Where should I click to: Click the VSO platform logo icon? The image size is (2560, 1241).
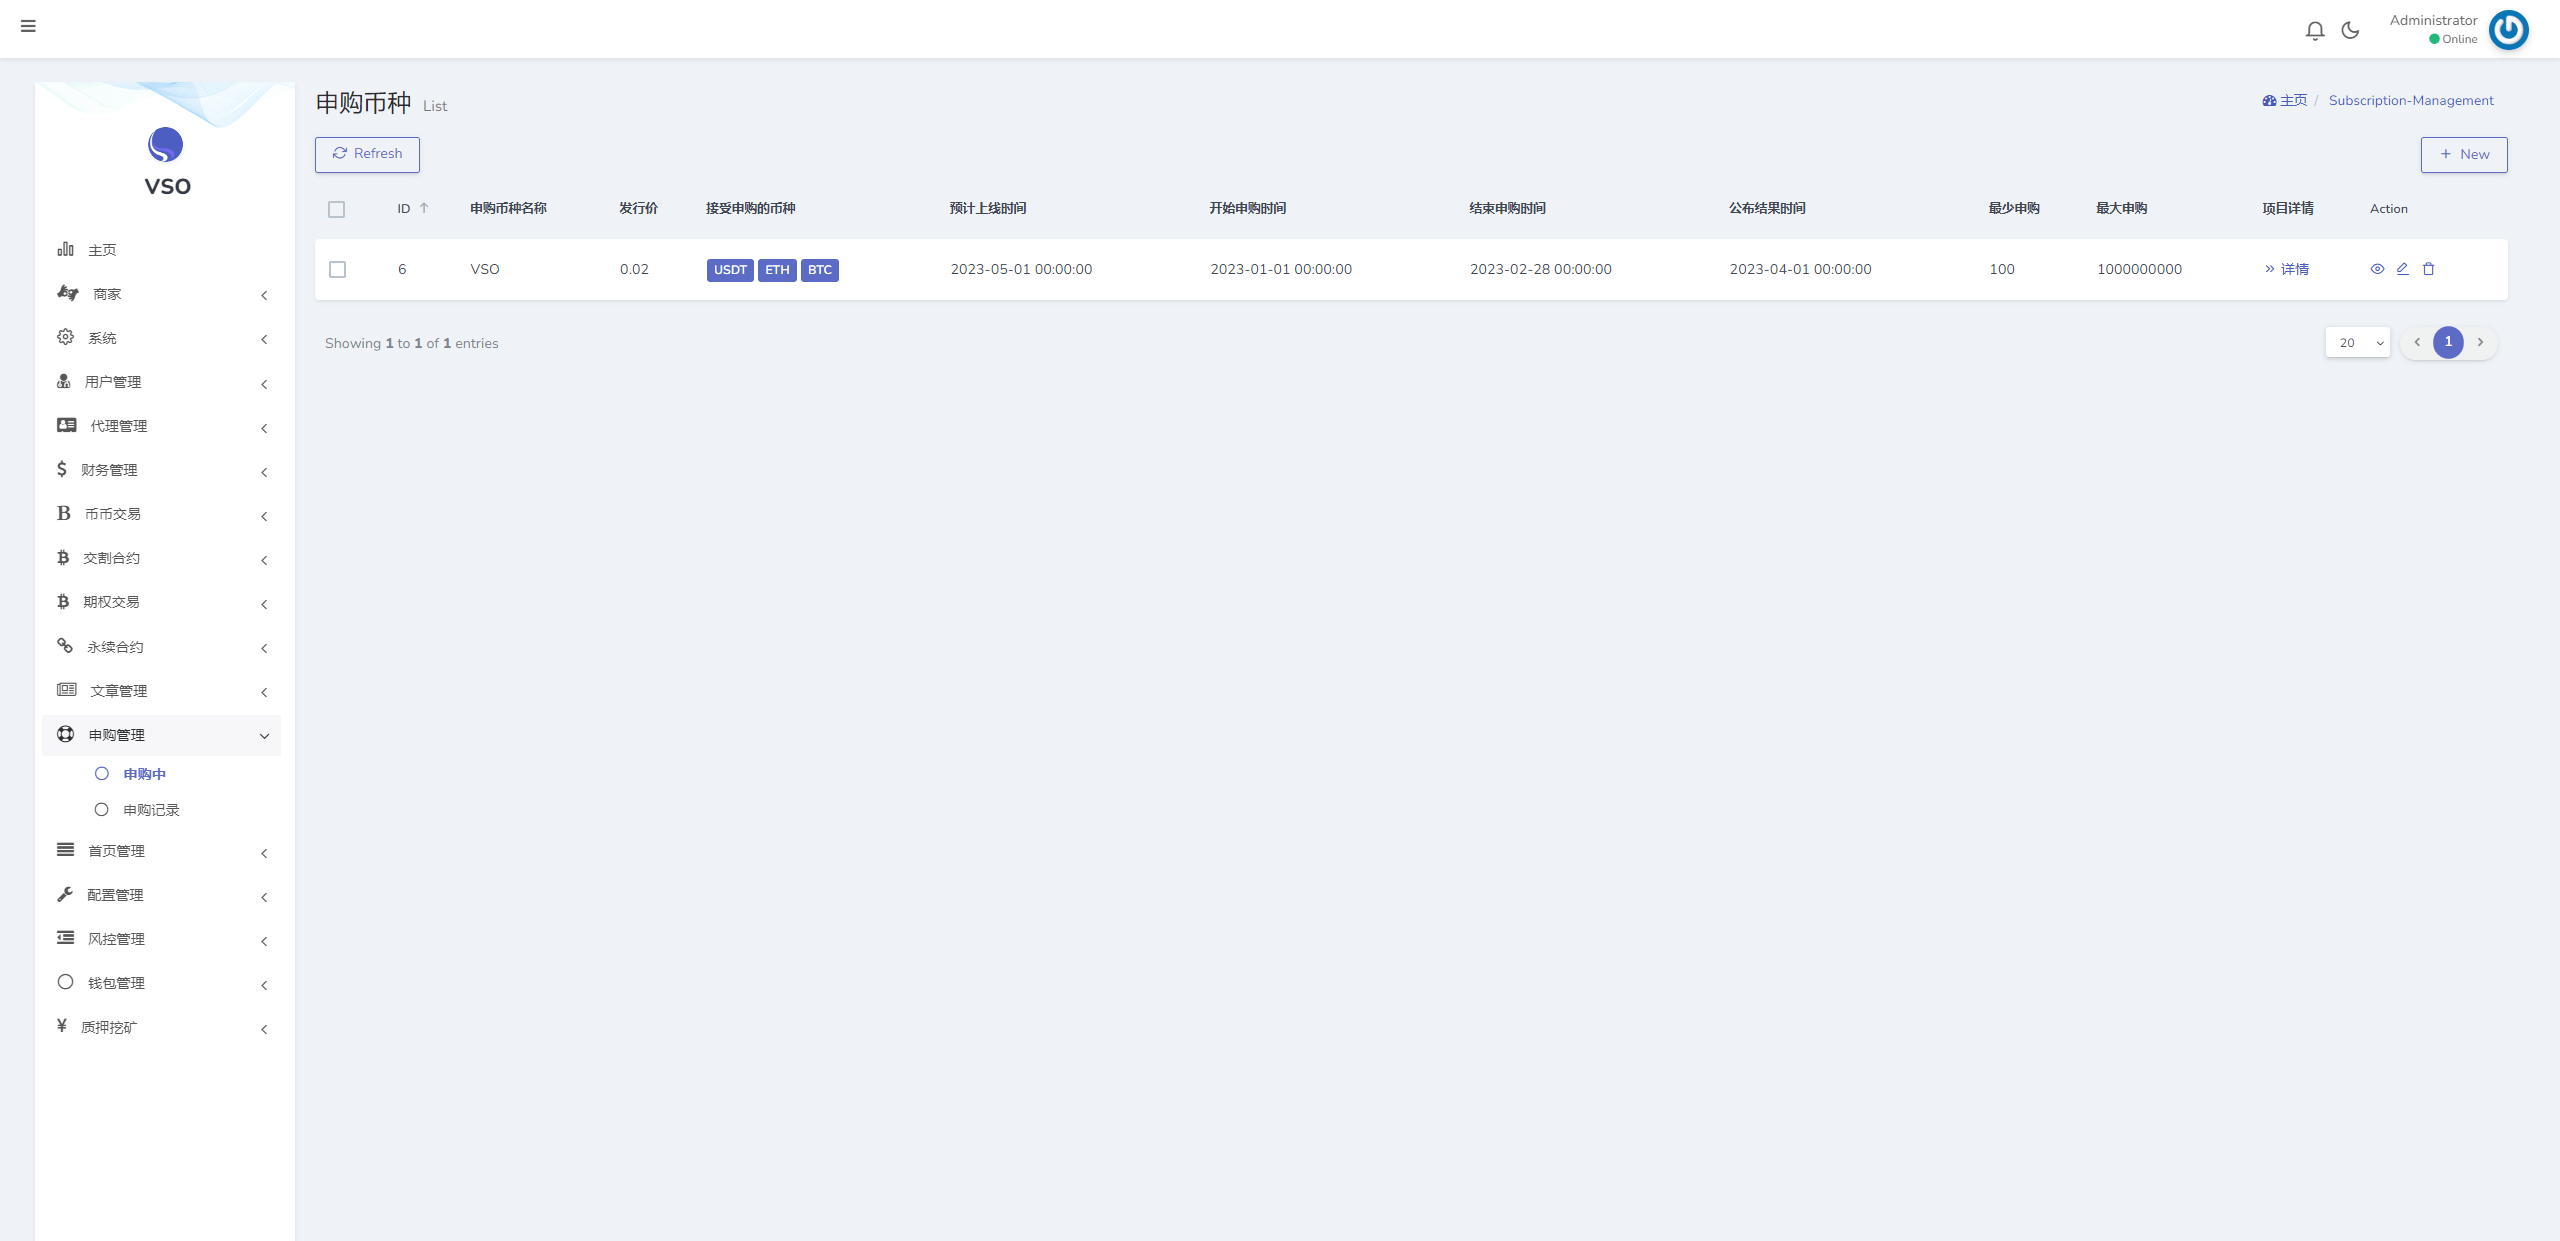coord(163,144)
